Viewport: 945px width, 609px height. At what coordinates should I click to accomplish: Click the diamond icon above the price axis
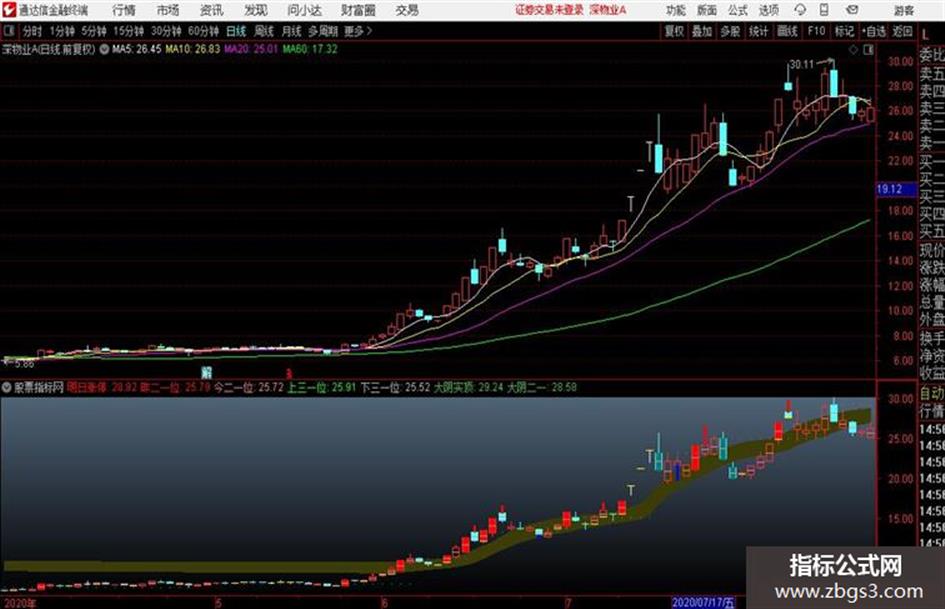point(853,50)
